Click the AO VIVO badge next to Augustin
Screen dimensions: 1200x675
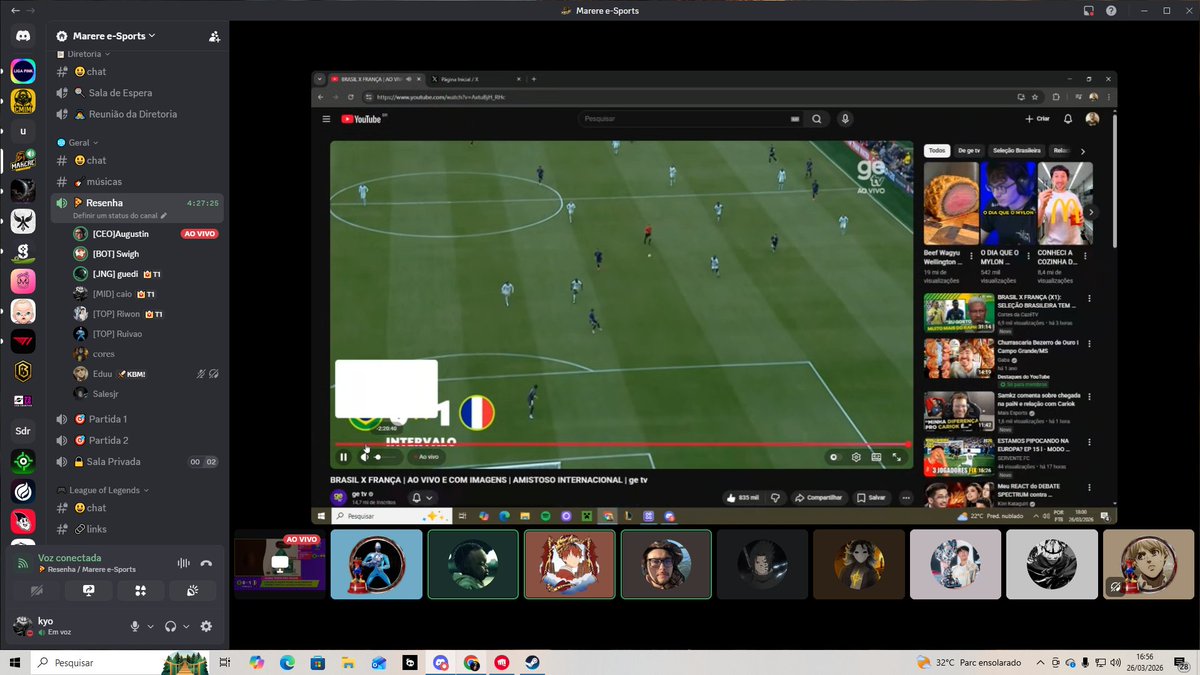click(x=200, y=233)
